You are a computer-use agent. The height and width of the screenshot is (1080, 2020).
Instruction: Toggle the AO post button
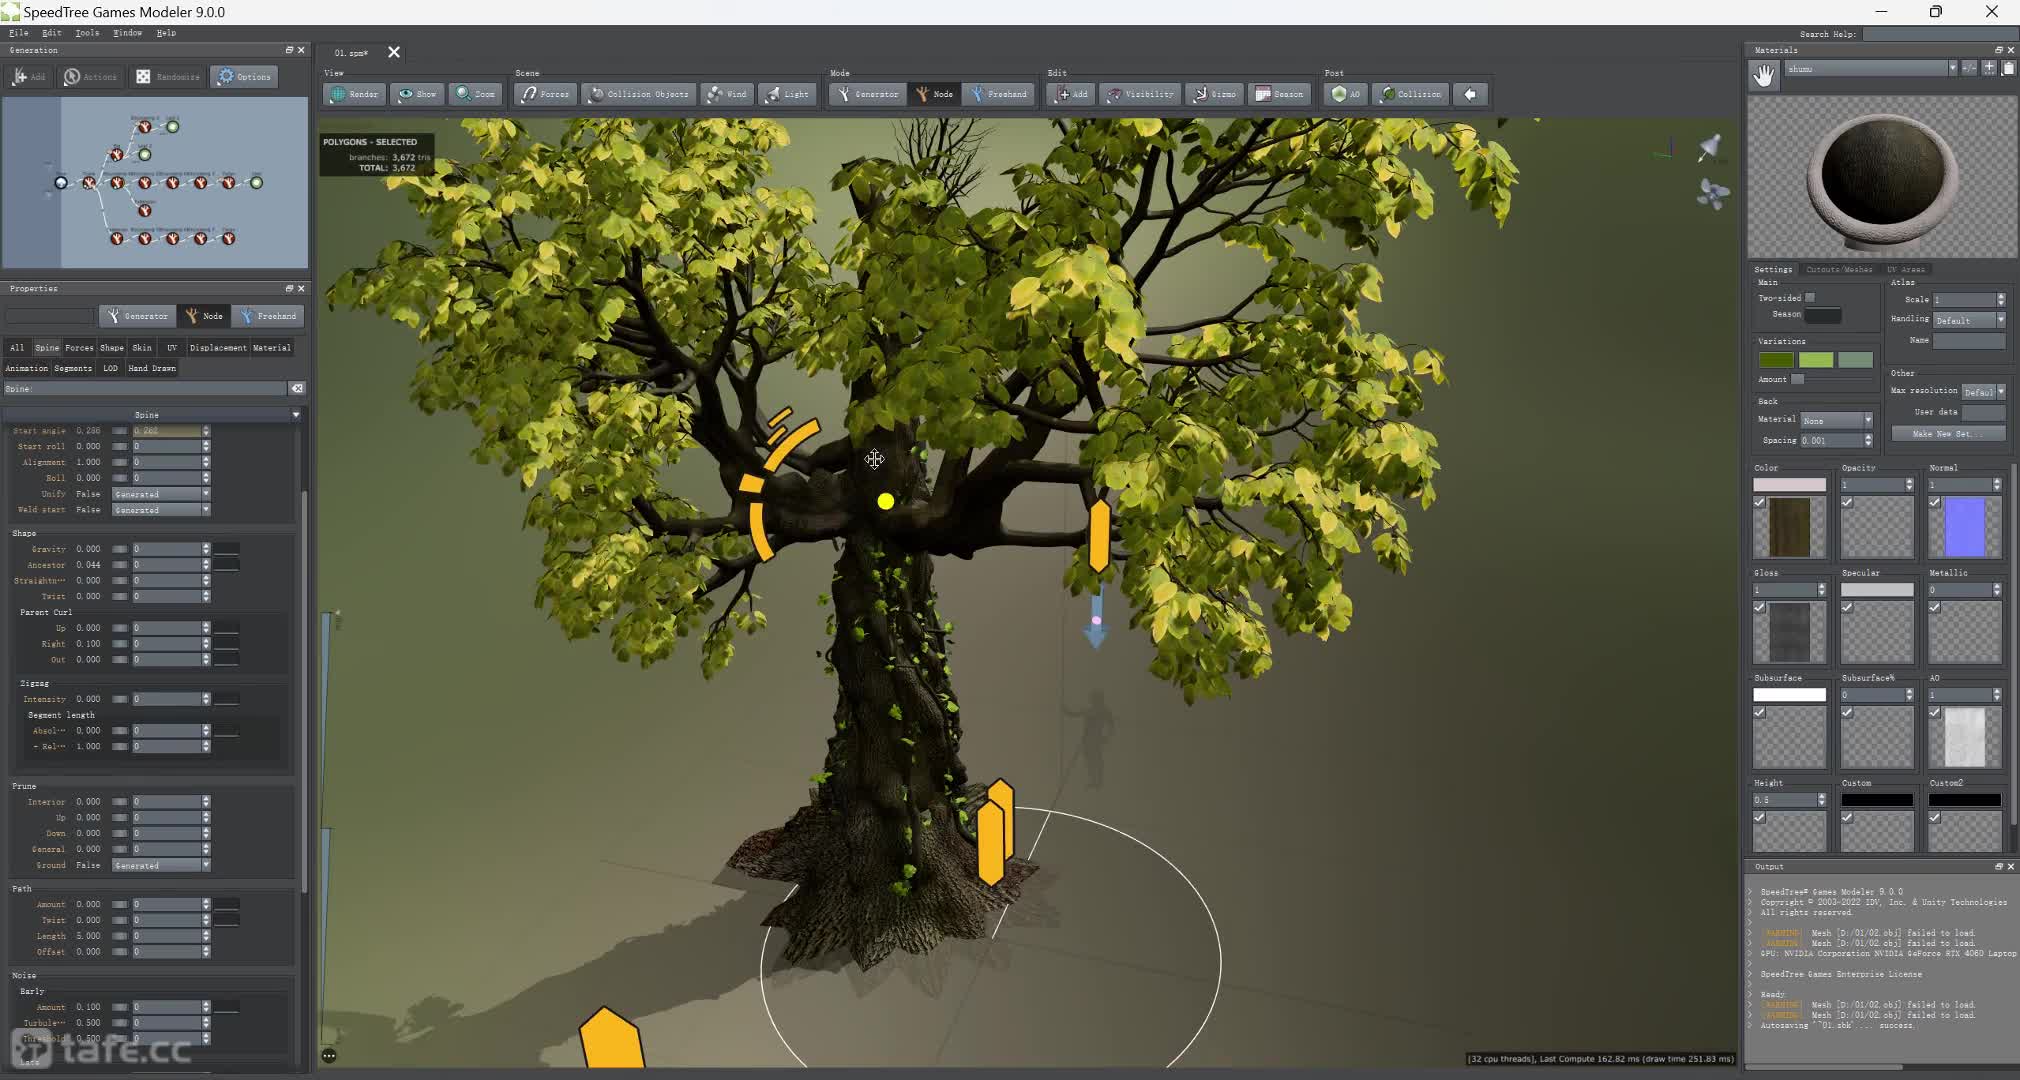coord(1345,94)
